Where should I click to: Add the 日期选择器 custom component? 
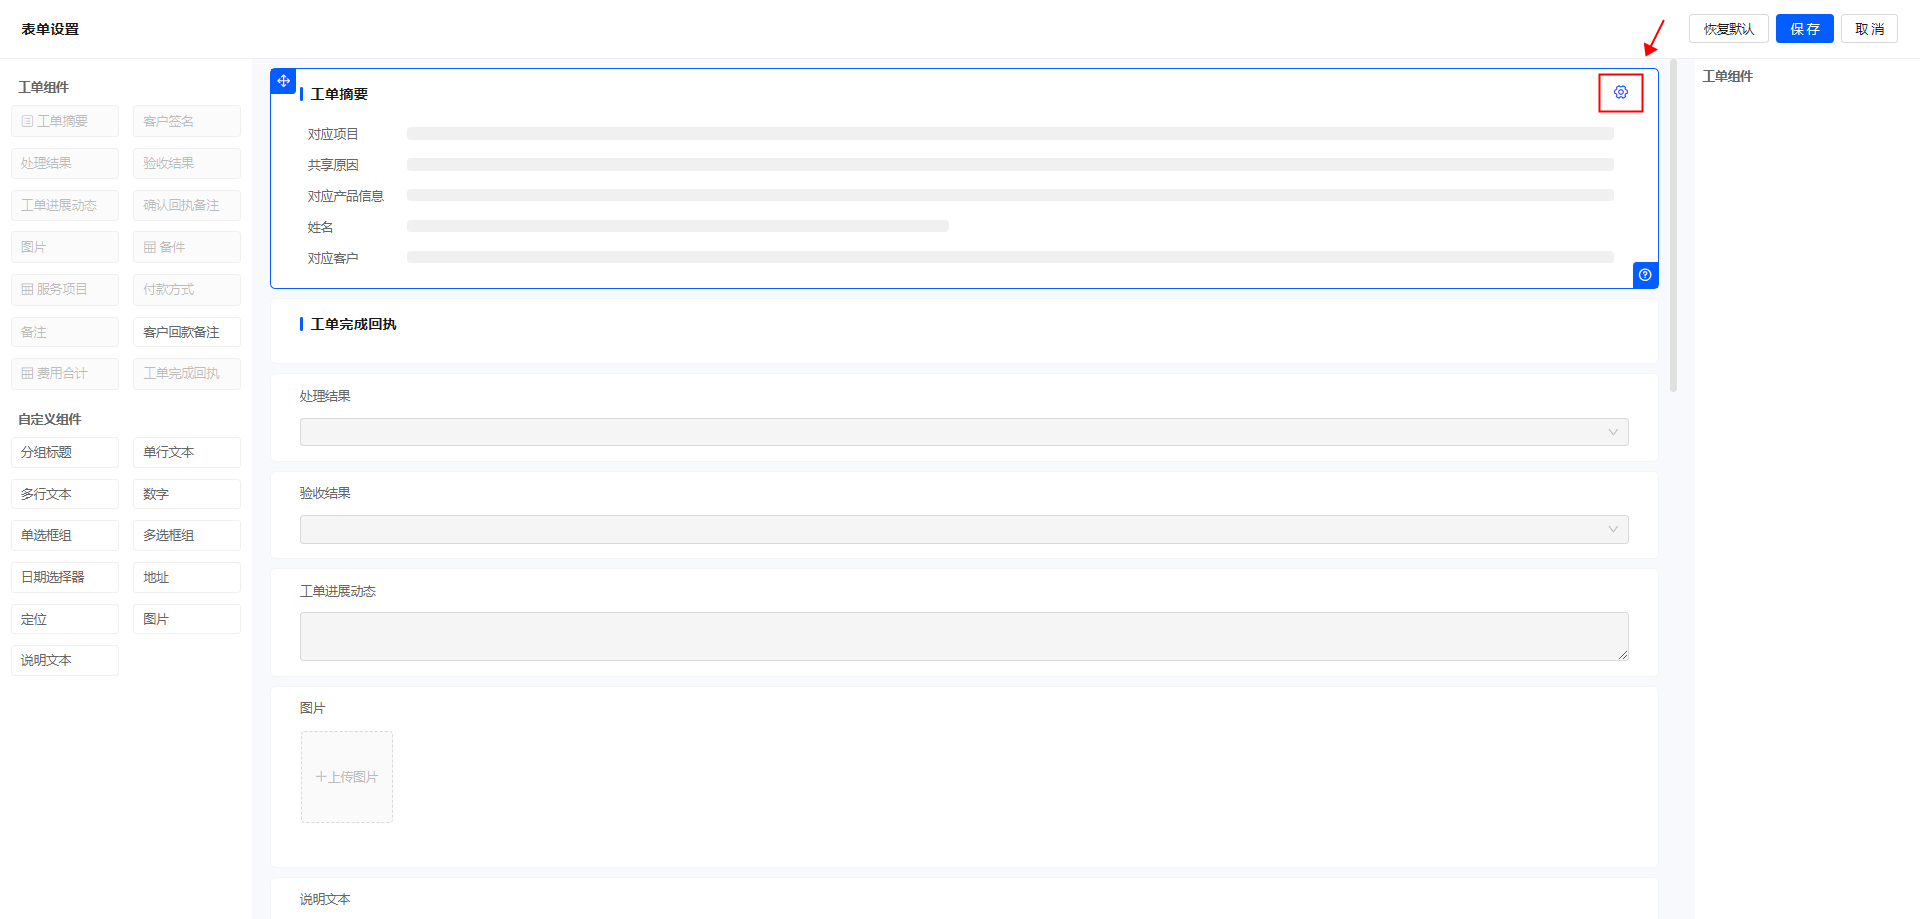click(65, 577)
